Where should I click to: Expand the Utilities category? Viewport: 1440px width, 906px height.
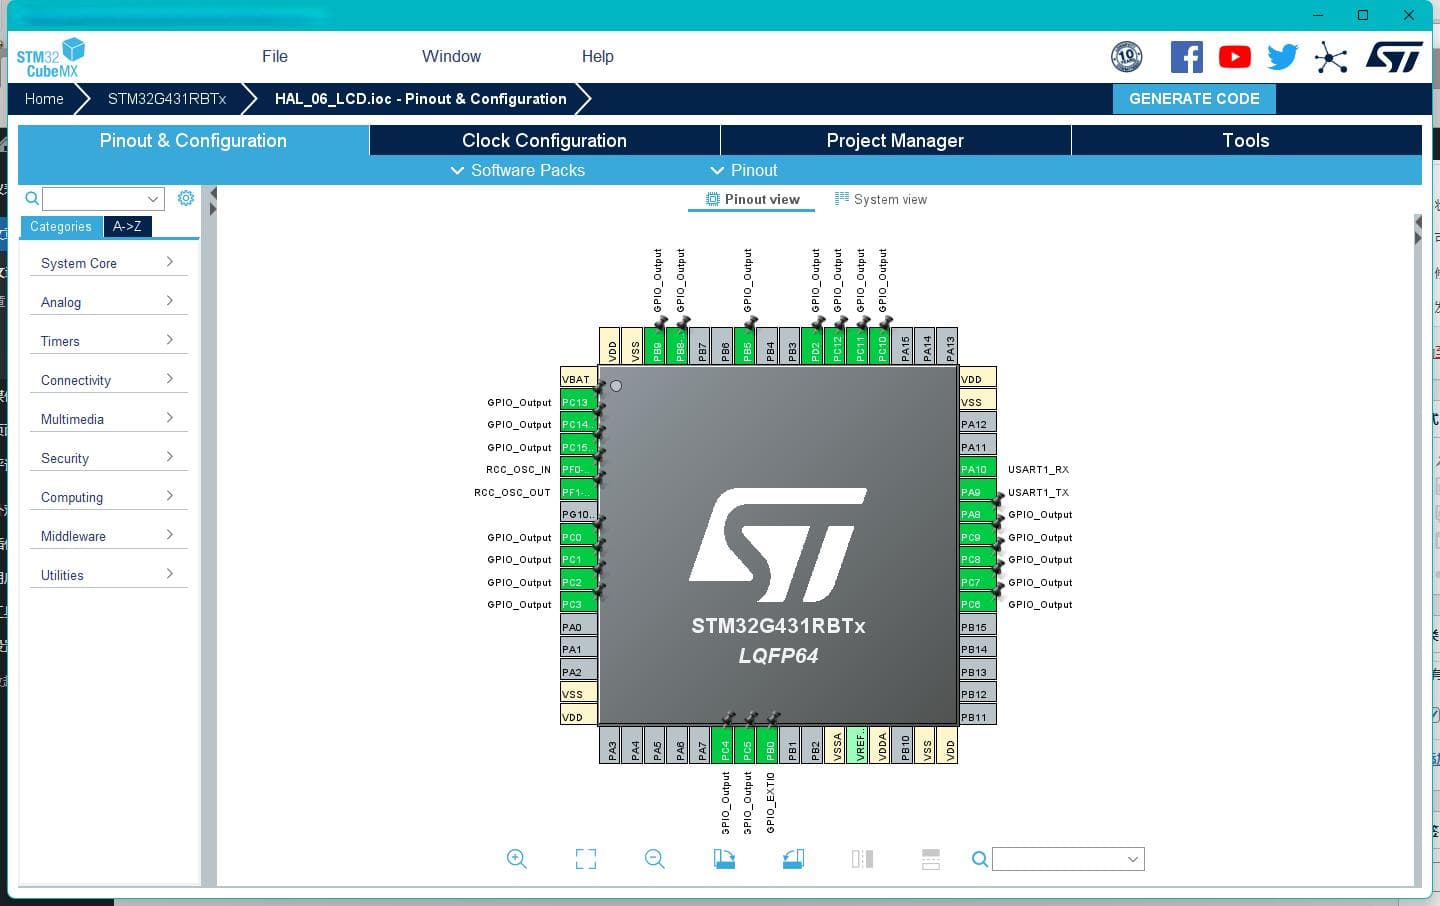pos(108,575)
